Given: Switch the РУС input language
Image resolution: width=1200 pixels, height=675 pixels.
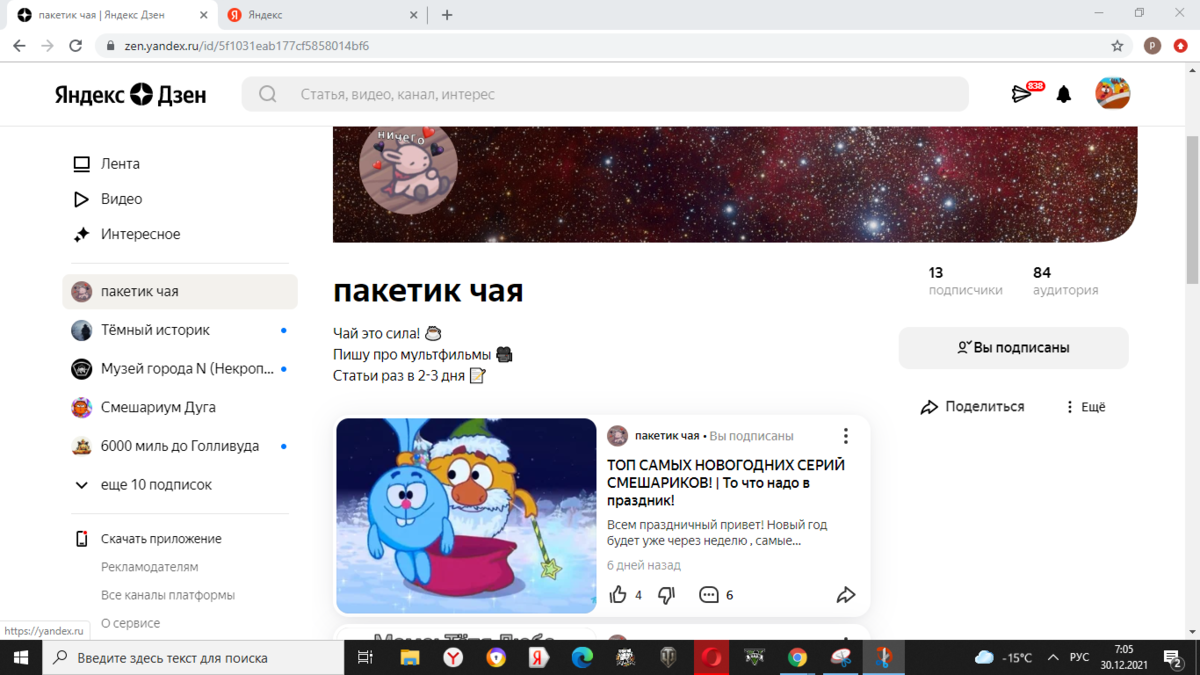Looking at the screenshot, I should pos(1080,657).
